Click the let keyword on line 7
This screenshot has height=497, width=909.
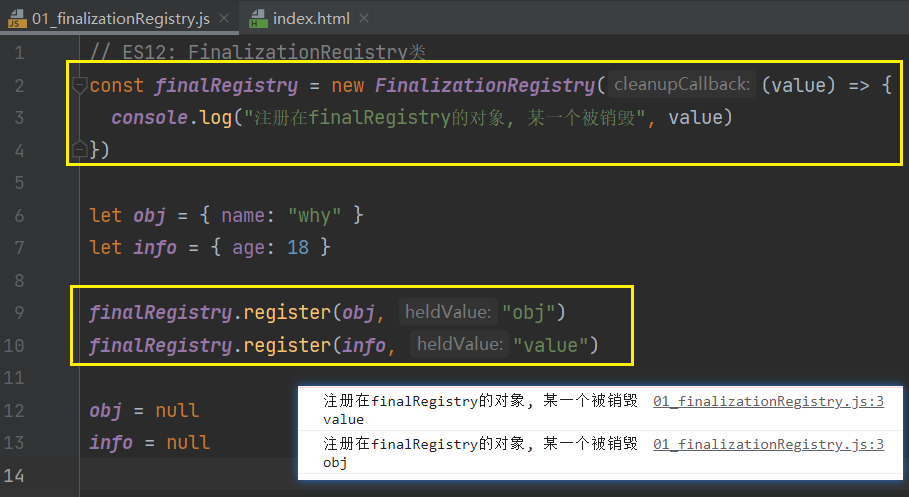pyautogui.click(x=106, y=248)
